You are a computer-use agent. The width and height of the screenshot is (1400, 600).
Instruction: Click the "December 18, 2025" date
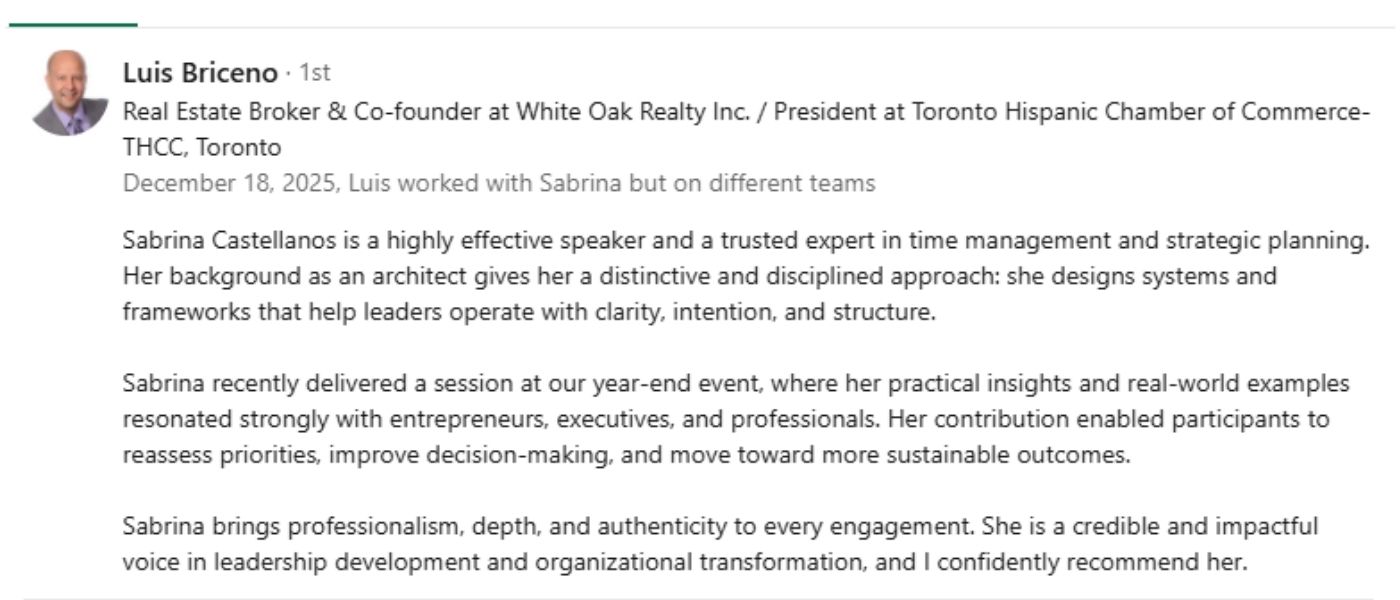pos(213,184)
